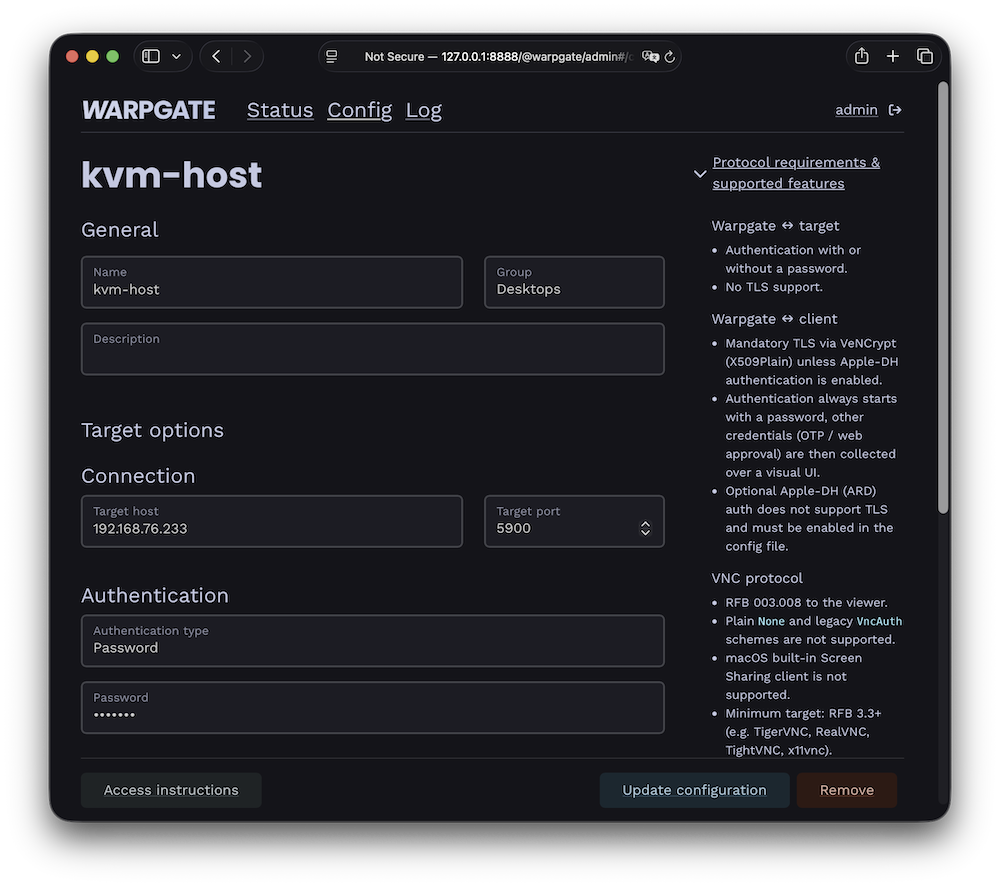
Task: Open Protocol requirements & supported features link
Action: [x=796, y=173]
